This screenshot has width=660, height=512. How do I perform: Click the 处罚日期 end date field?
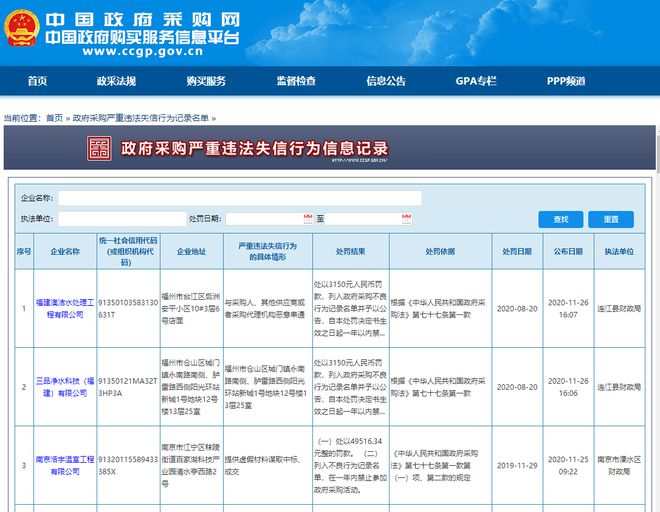click(368, 219)
